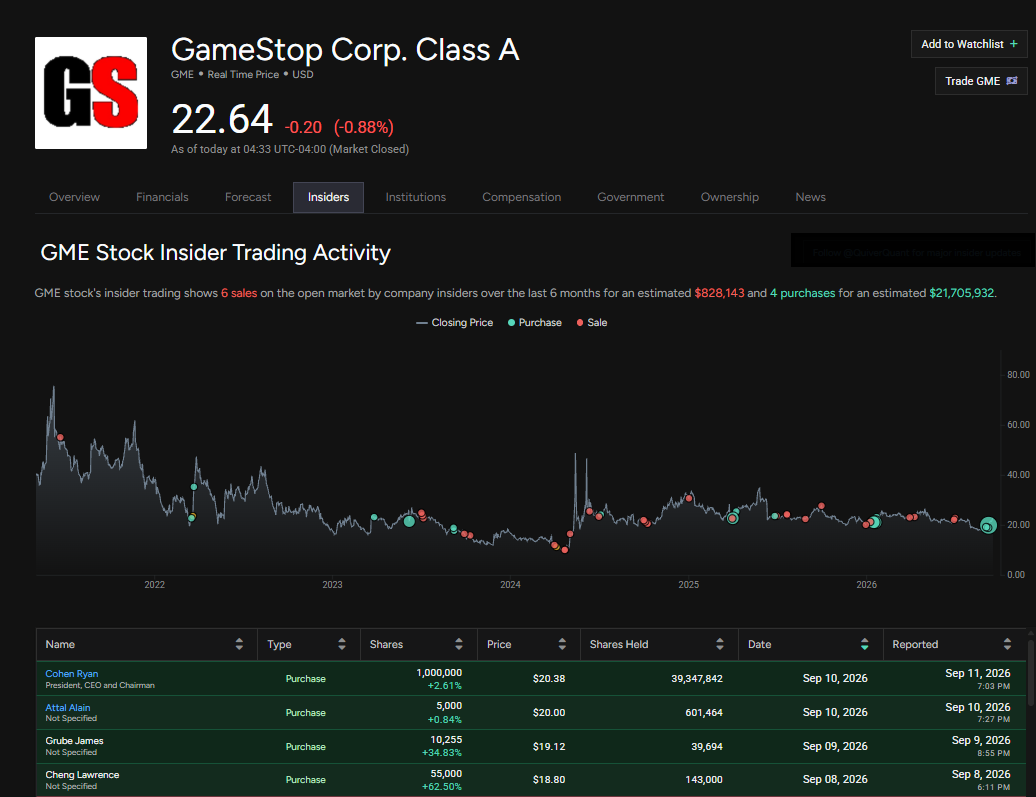Click the 22.64 stock price
Image resolution: width=1036 pixels, height=797 pixels.
(221, 120)
